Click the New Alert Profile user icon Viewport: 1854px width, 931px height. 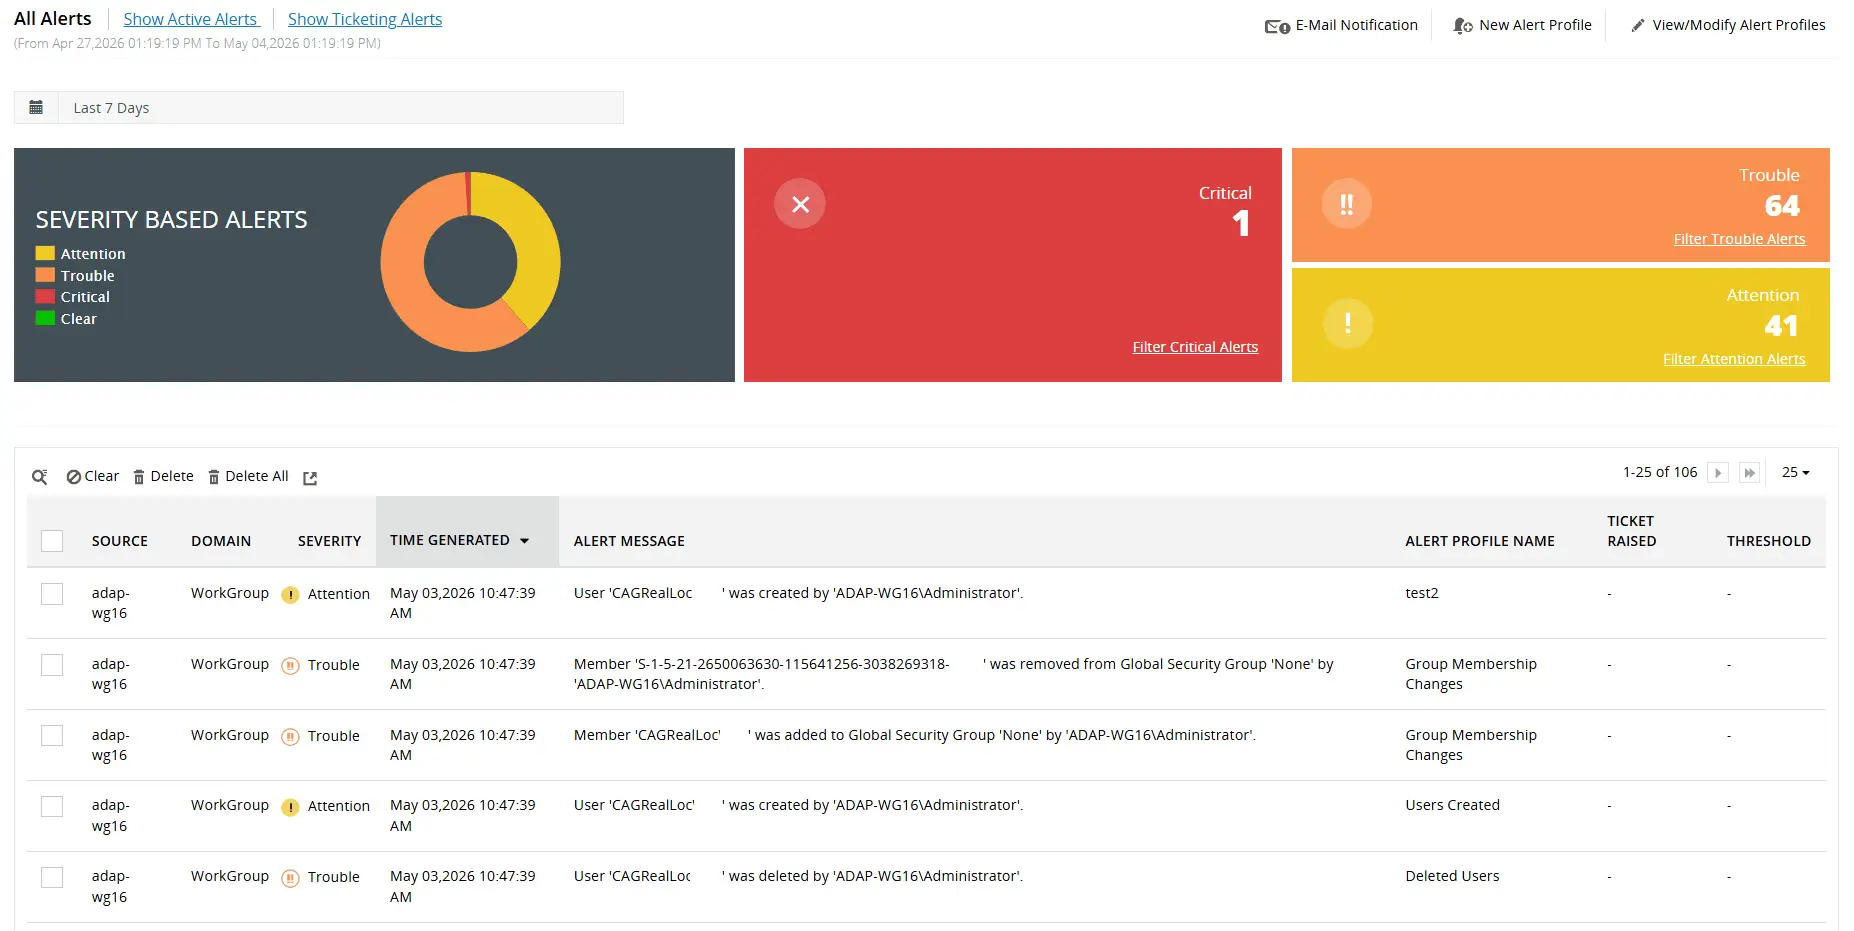click(x=1463, y=26)
